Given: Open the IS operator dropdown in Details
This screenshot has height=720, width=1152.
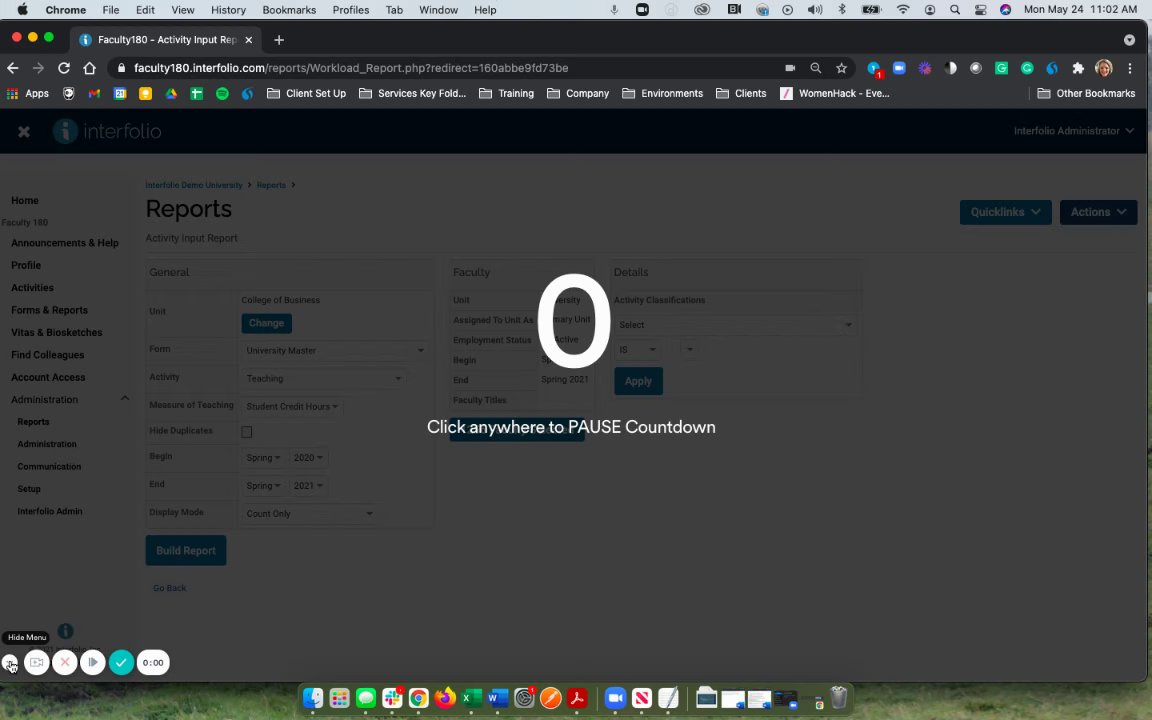Looking at the screenshot, I should click(x=638, y=350).
